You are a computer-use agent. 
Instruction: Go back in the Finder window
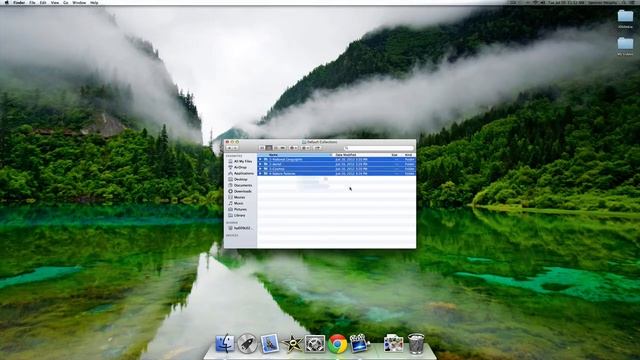click(x=229, y=148)
